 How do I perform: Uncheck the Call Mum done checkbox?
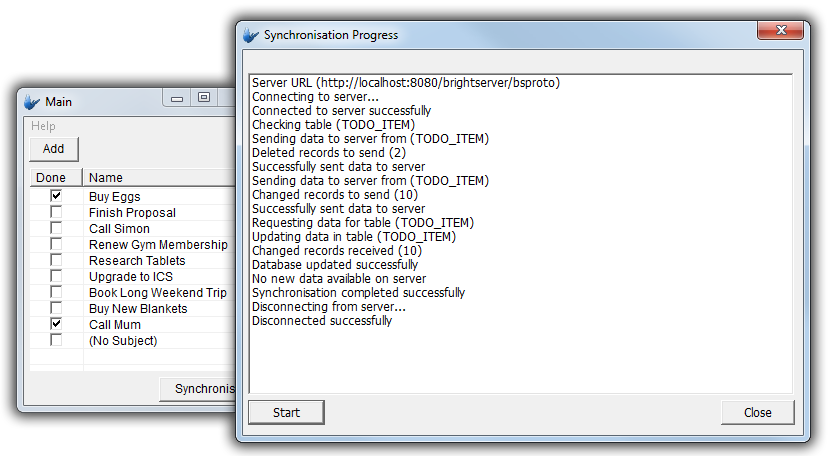click(56, 324)
